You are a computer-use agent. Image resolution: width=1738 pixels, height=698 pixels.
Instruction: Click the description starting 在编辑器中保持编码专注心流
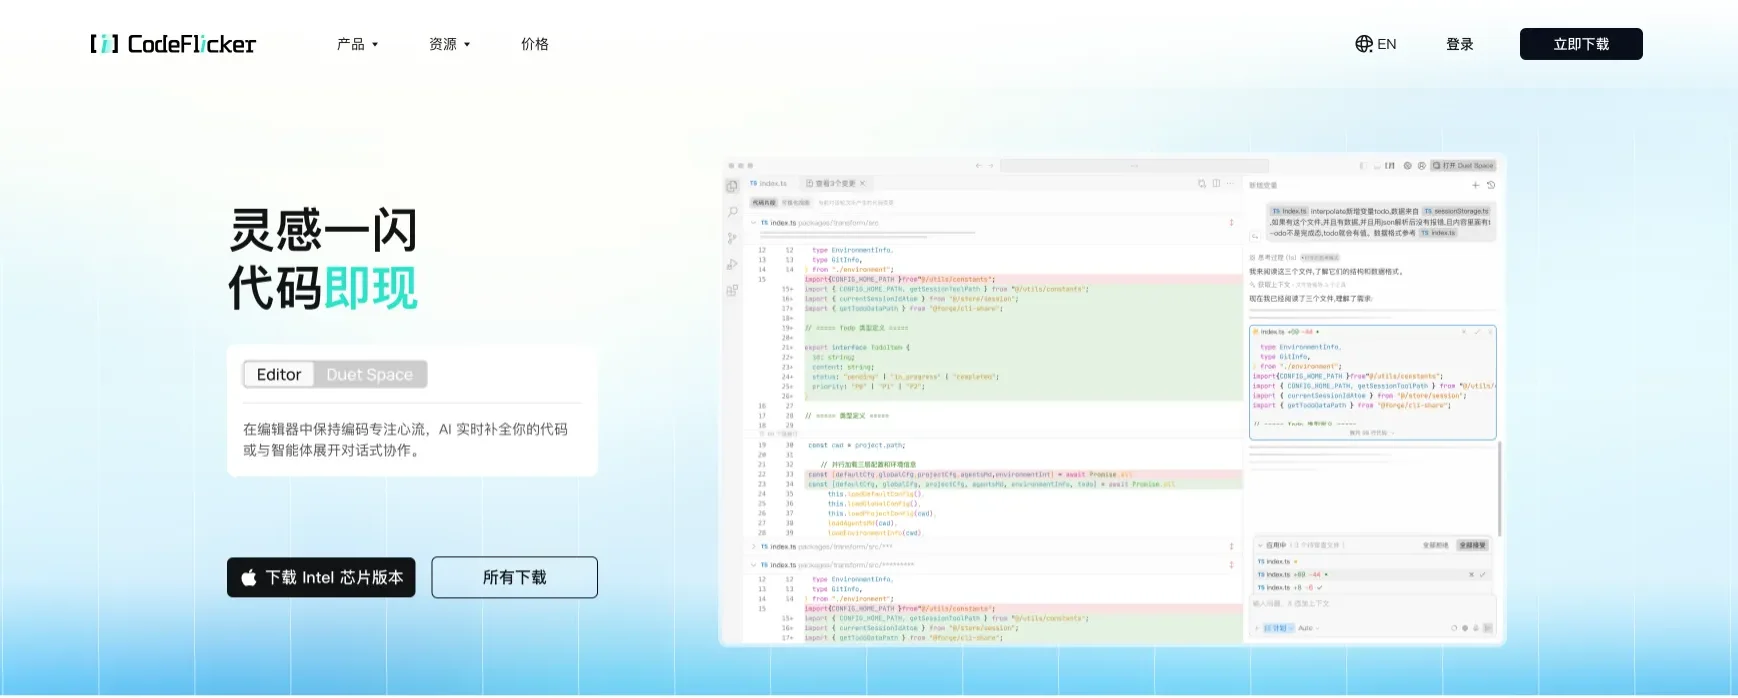click(406, 439)
